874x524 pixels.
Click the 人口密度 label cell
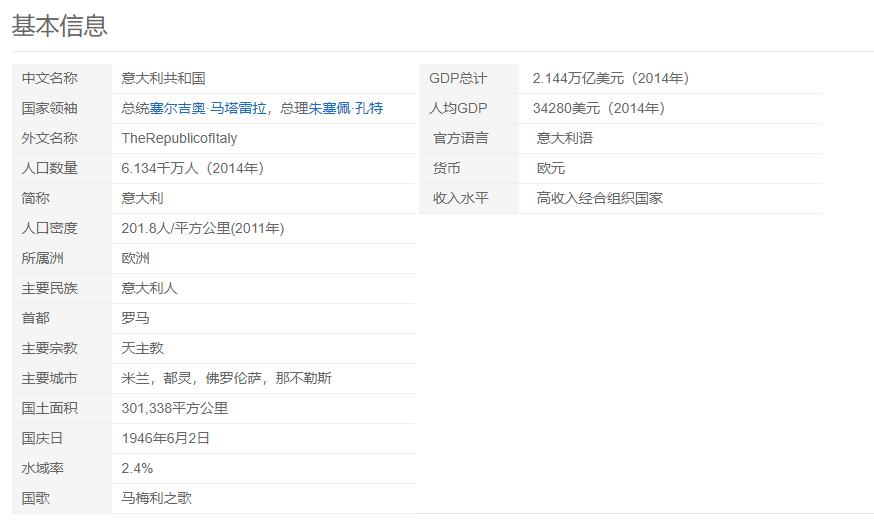click(62, 229)
